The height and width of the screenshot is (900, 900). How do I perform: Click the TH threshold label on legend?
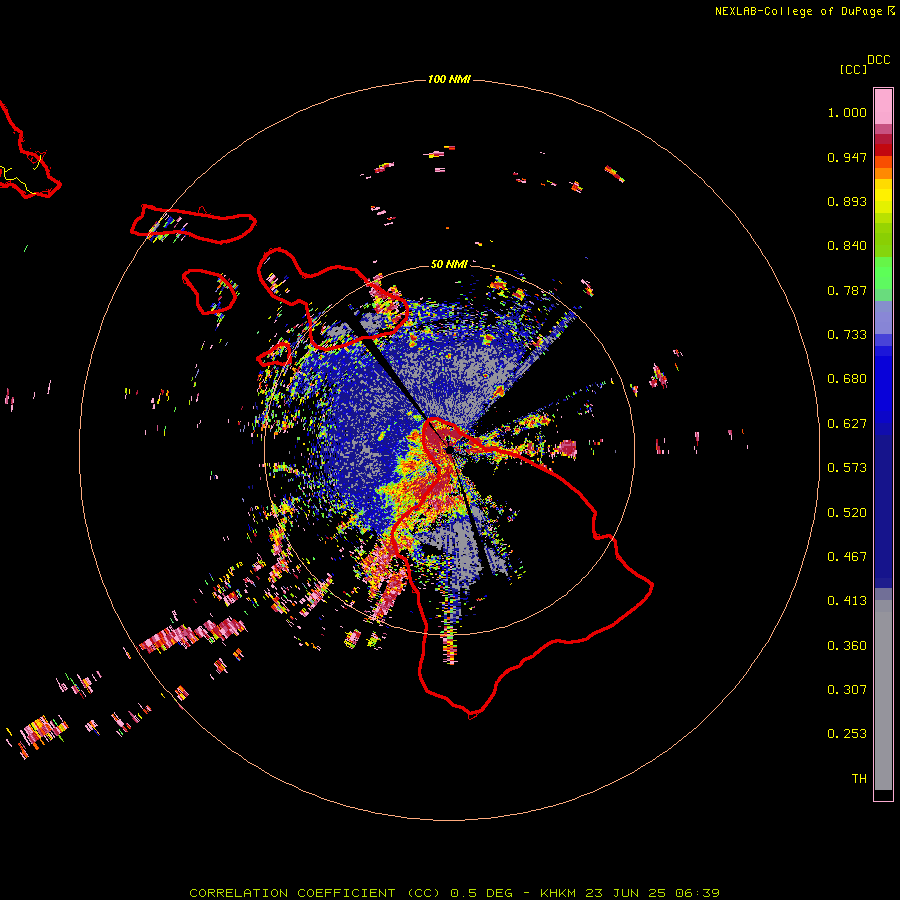859,779
